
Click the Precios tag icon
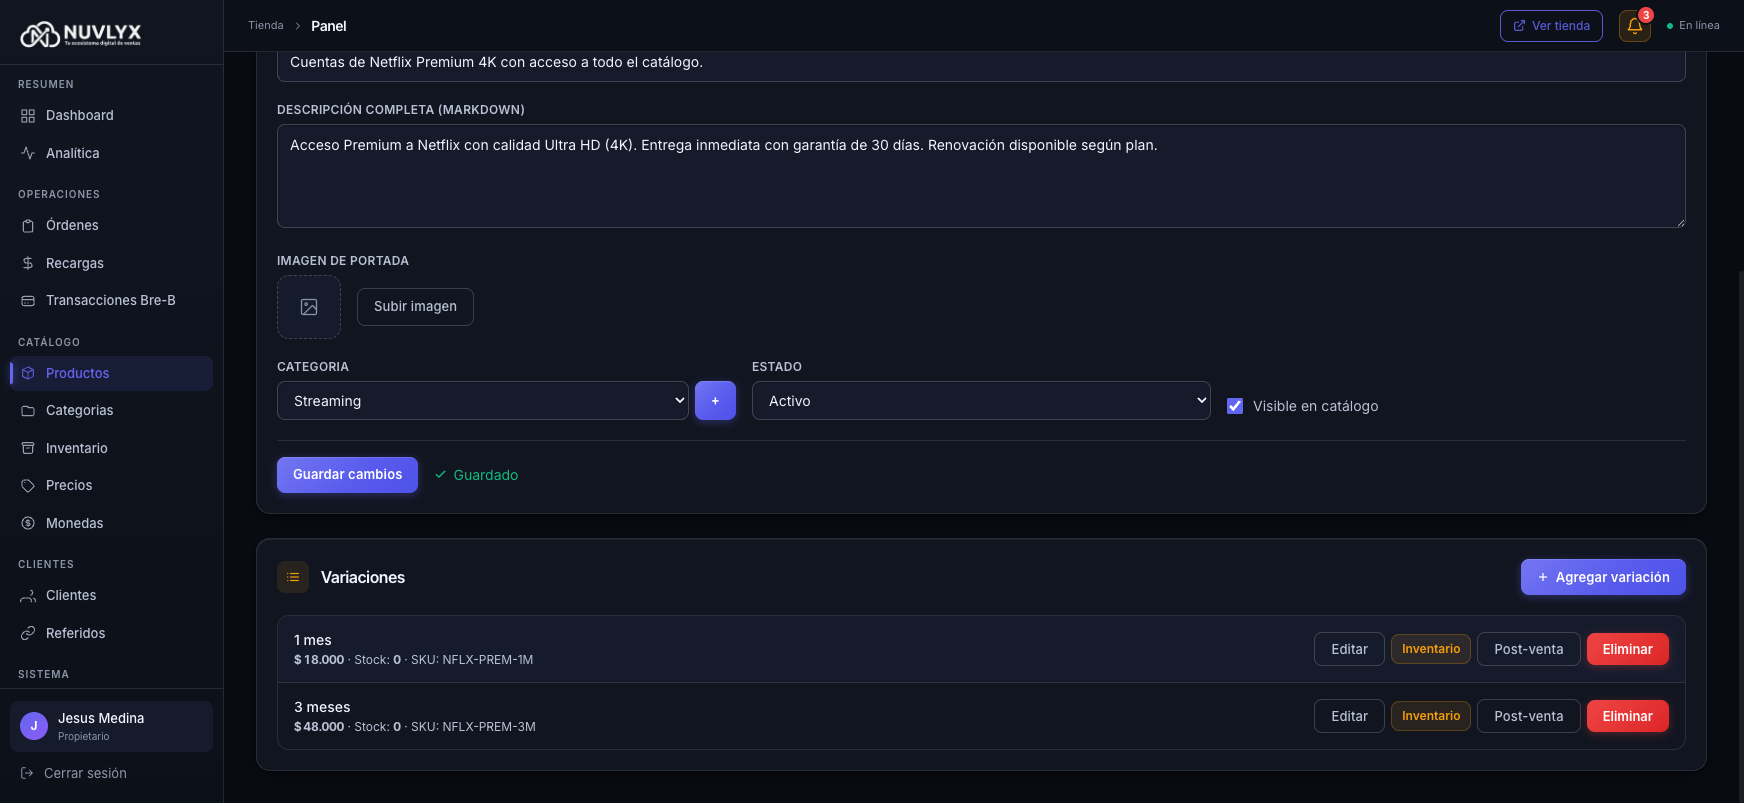[x=28, y=486]
